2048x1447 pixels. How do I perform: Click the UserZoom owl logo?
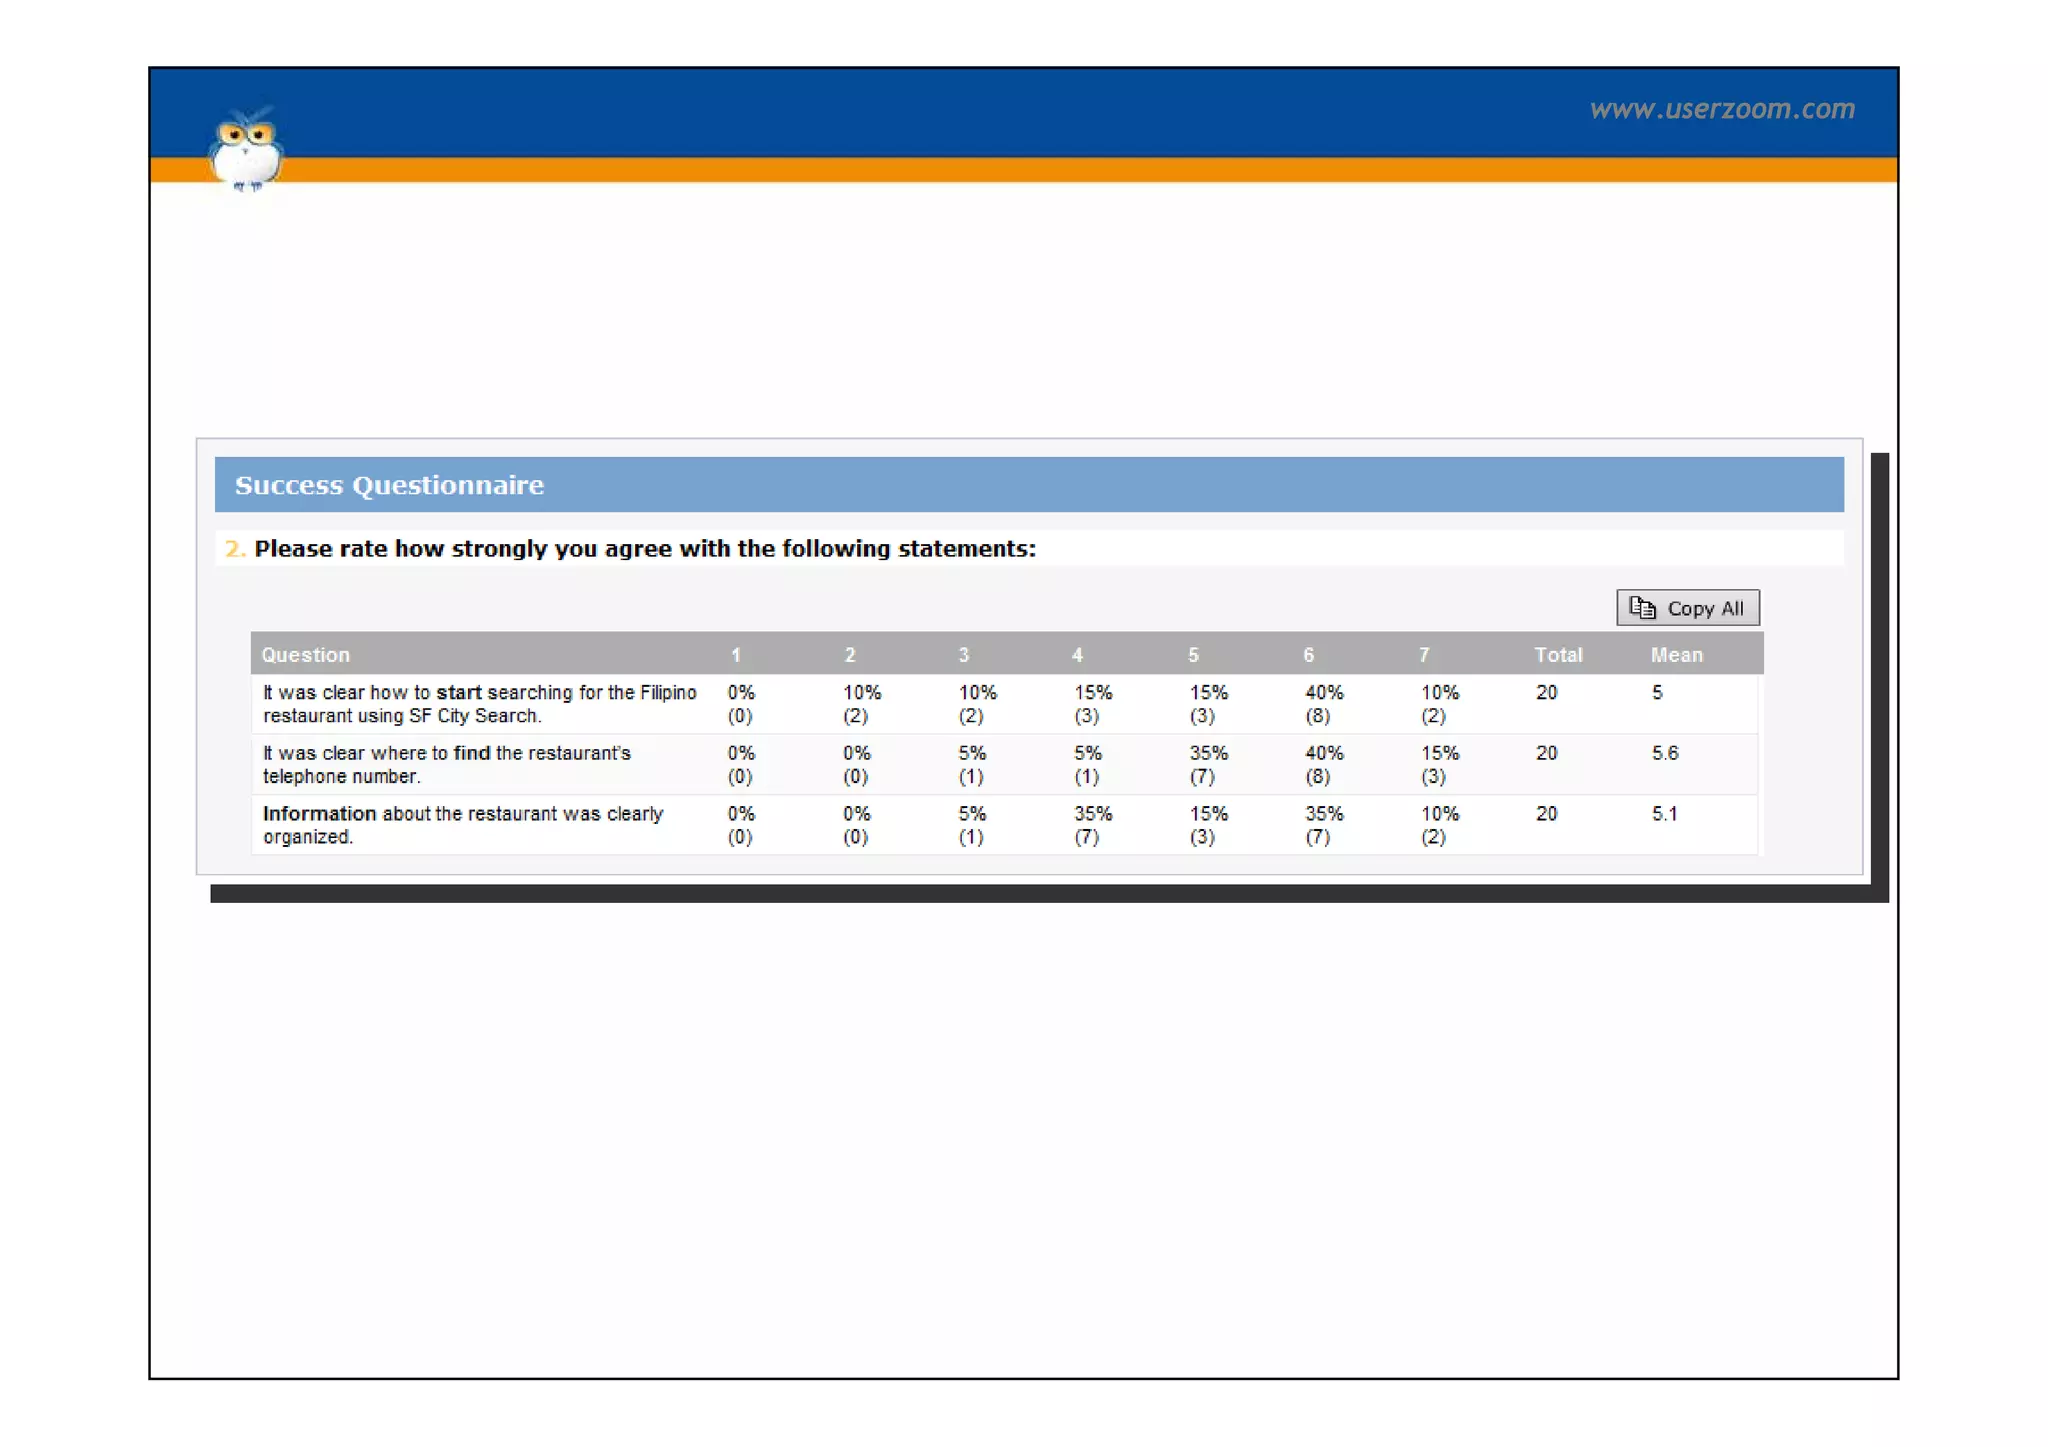[x=245, y=150]
